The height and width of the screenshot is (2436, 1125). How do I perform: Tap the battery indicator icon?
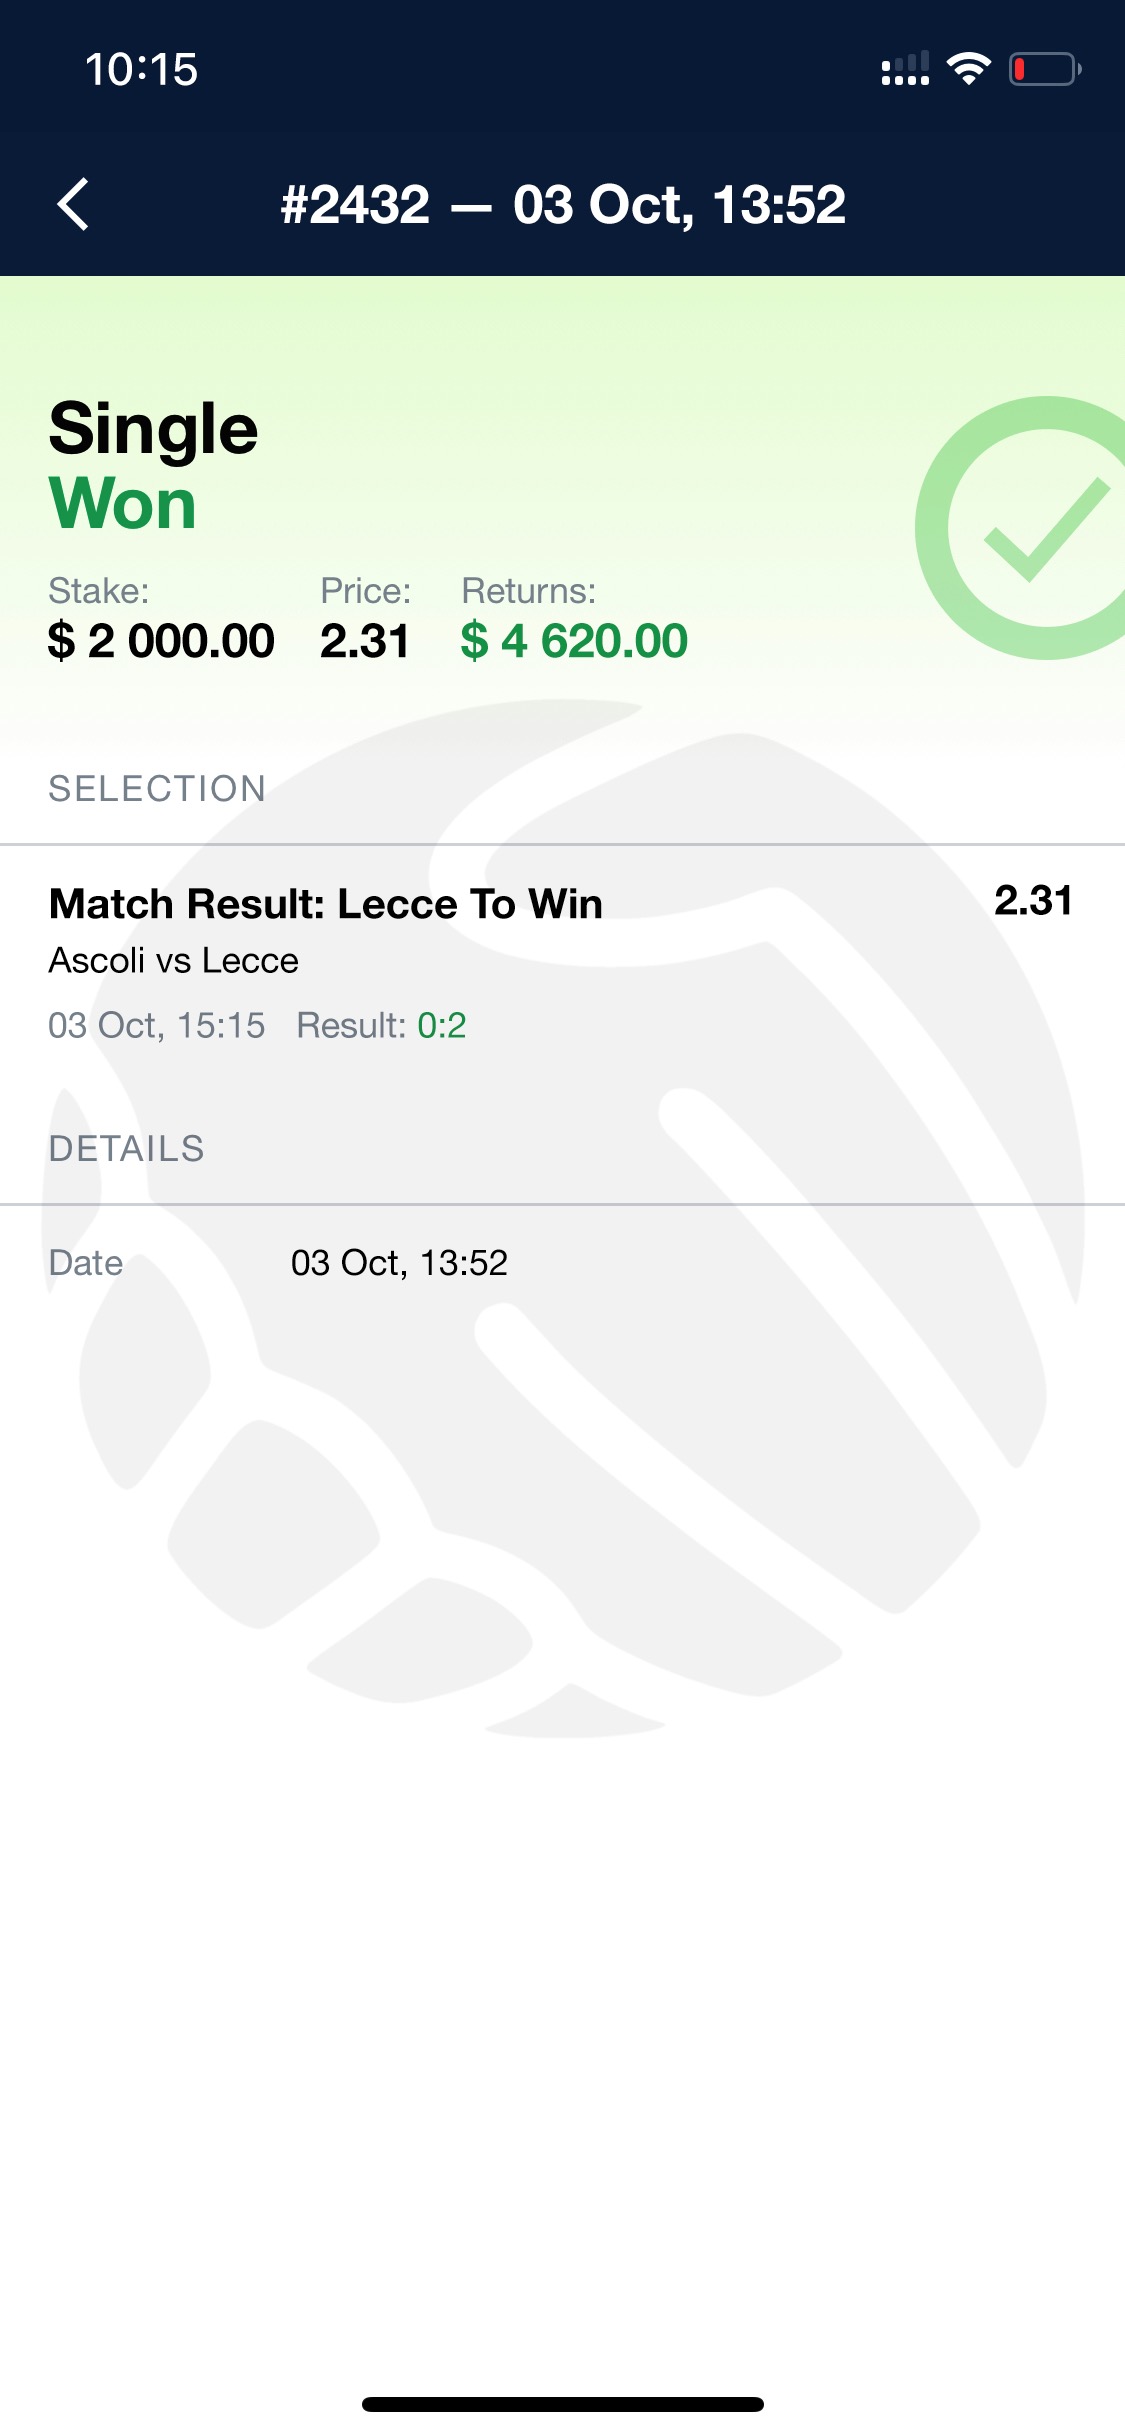1045,69
